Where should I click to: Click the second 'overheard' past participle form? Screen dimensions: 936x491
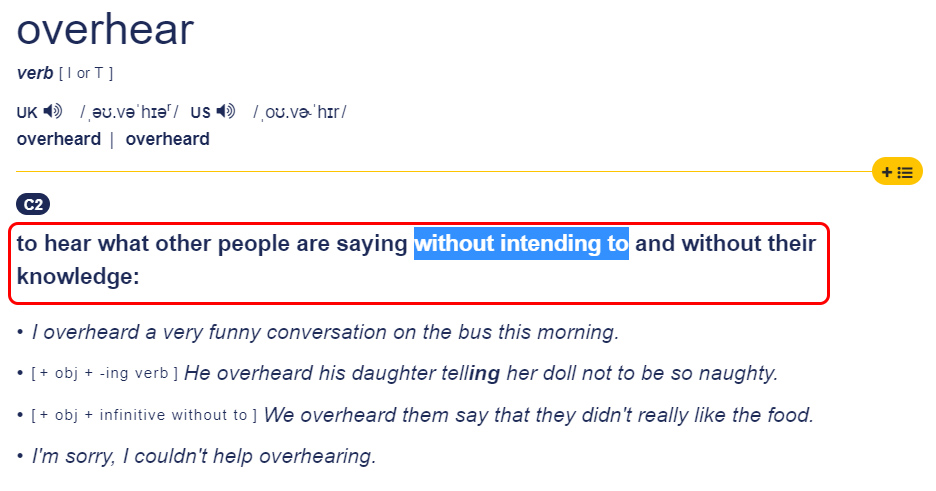(167, 139)
